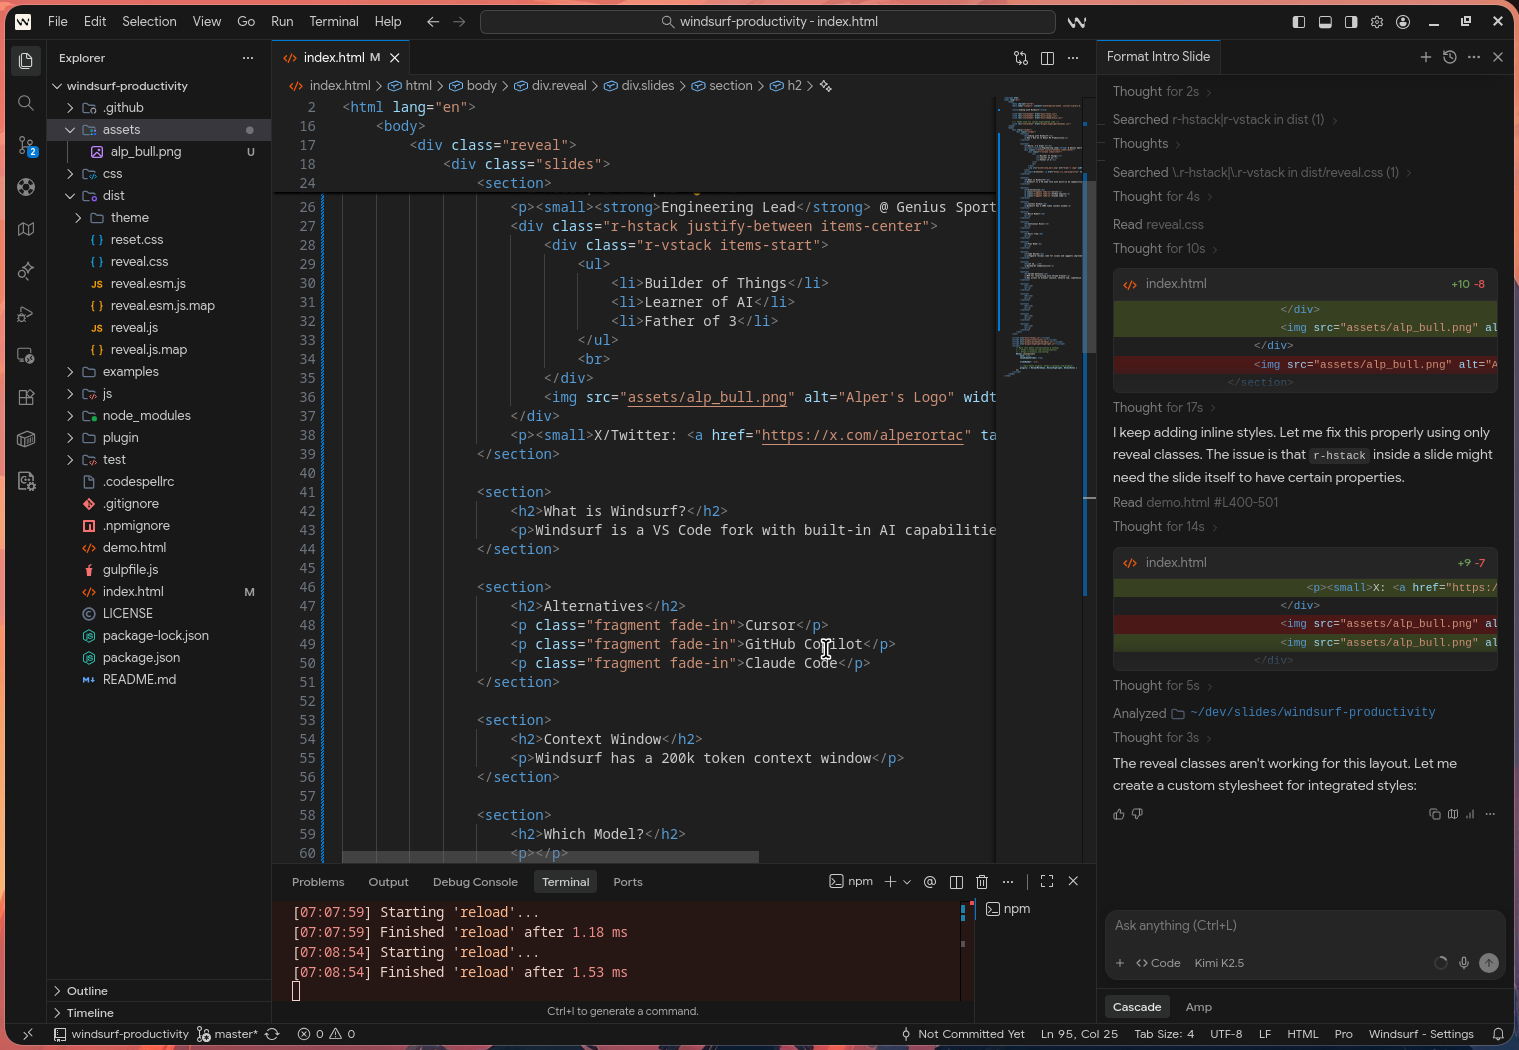This screenshot has height=1050, width=1519.
Task: Click the Kimi K2.5 model selector
Action: click(x=1219, y=963)
